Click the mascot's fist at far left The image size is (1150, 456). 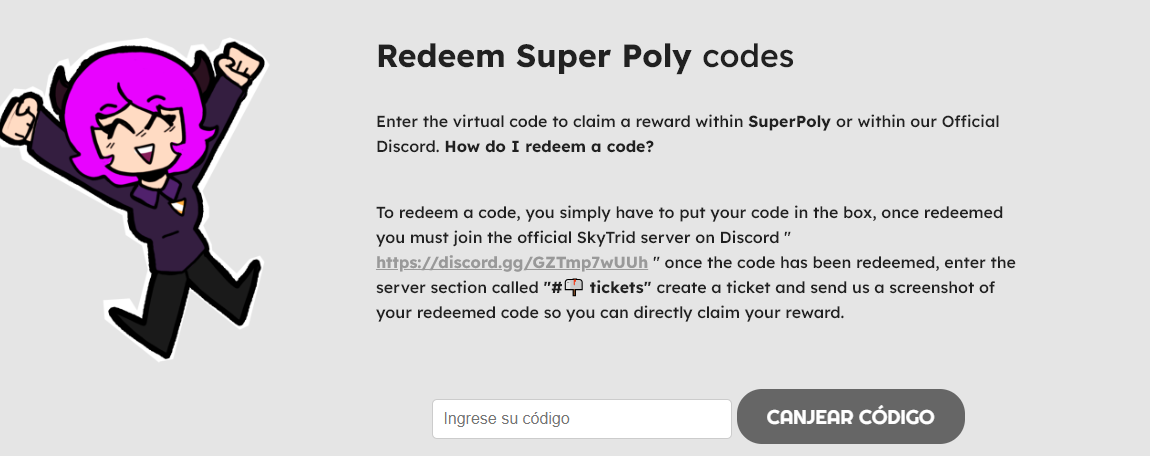20,119
